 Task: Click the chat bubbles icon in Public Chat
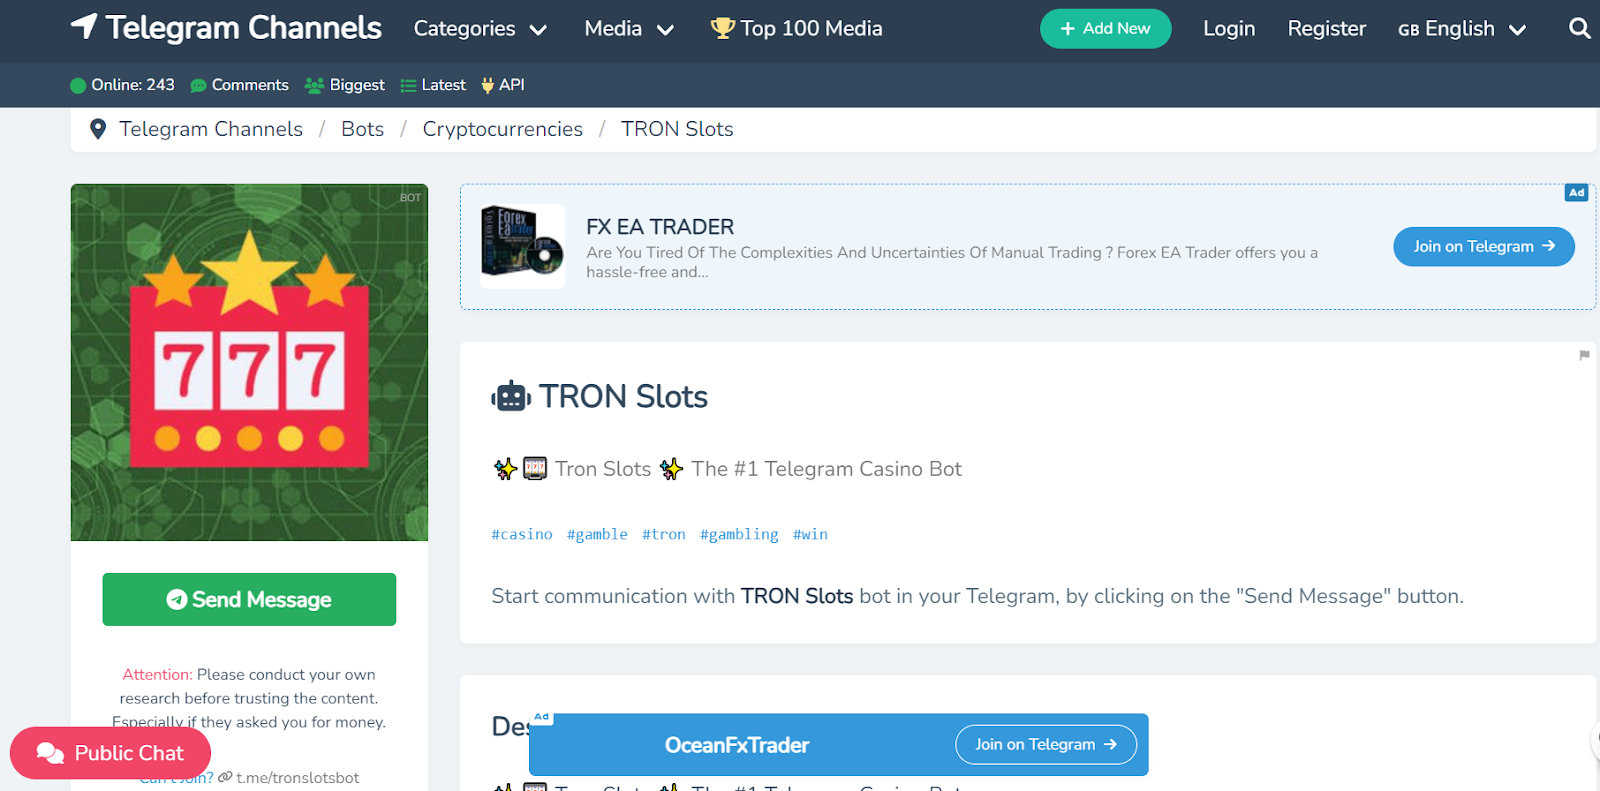point(50,753)
